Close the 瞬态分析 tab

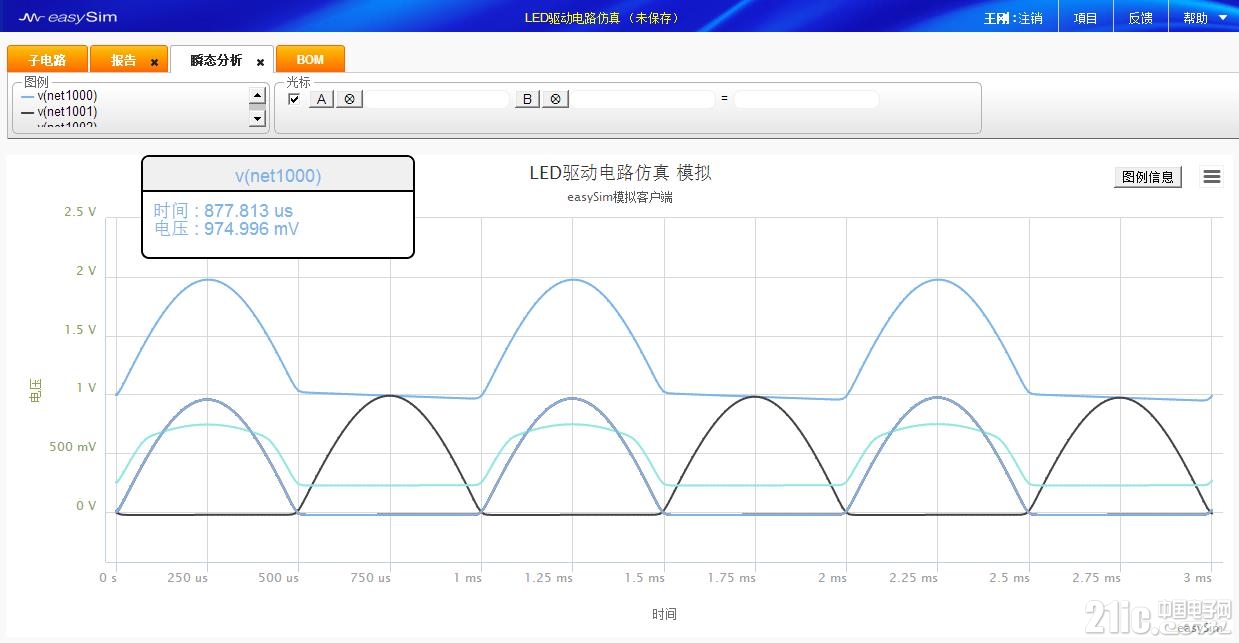click(x=260, y=62)
